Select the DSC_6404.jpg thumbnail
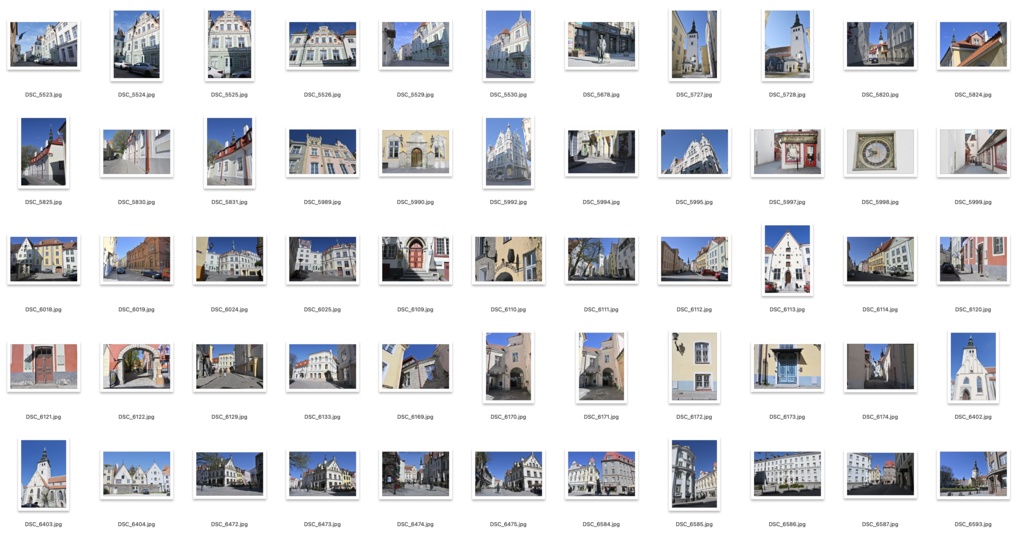The height and width of the screenshot is (541, 1024). 136,474
